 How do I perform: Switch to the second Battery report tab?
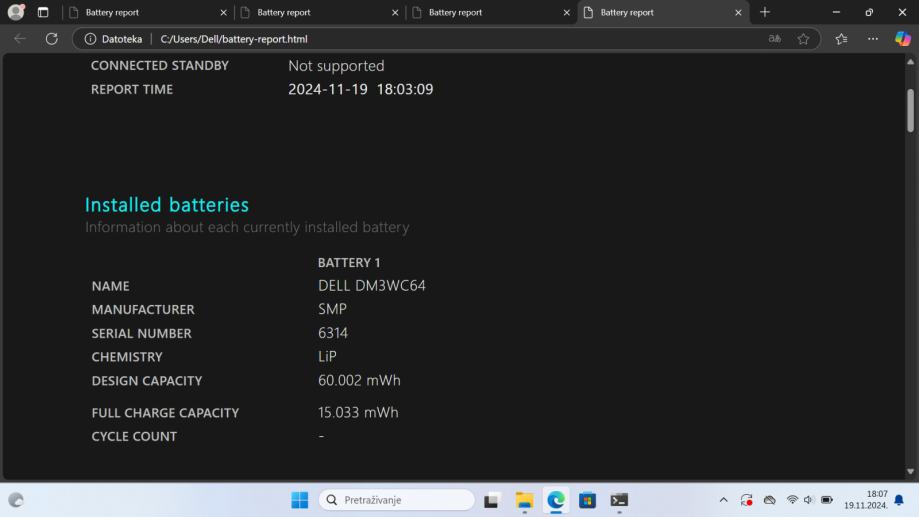pyautogui.click(x=318, y=12)
